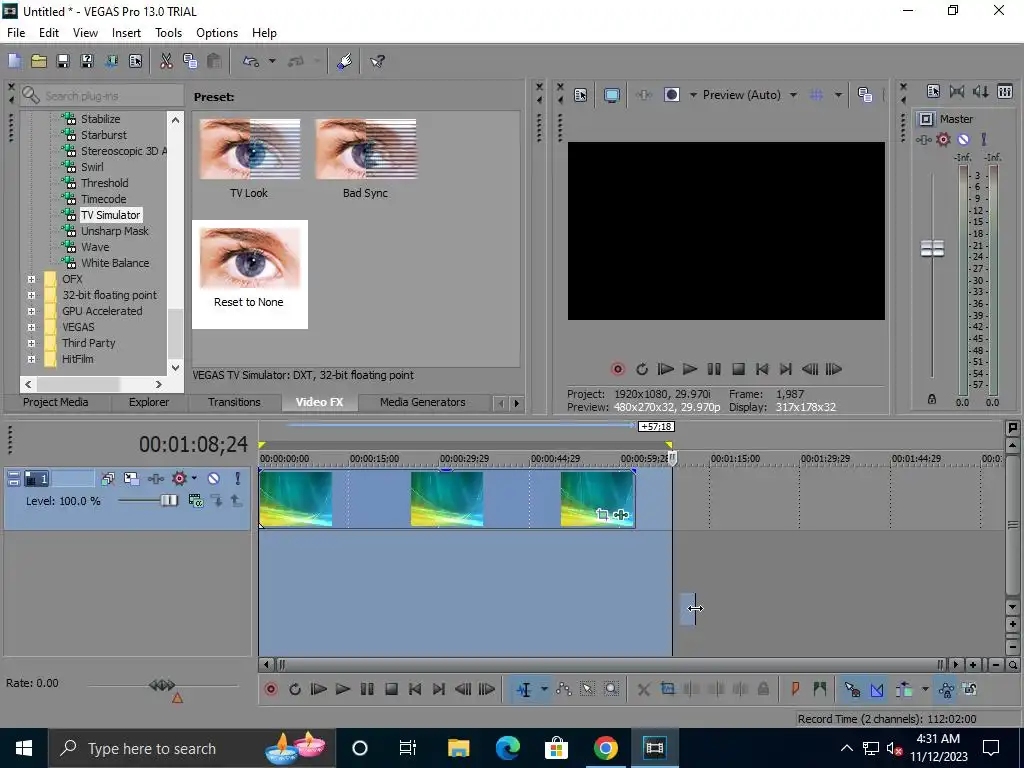1024x768 pixels.
Task: Open File menu
Action: 16,33
